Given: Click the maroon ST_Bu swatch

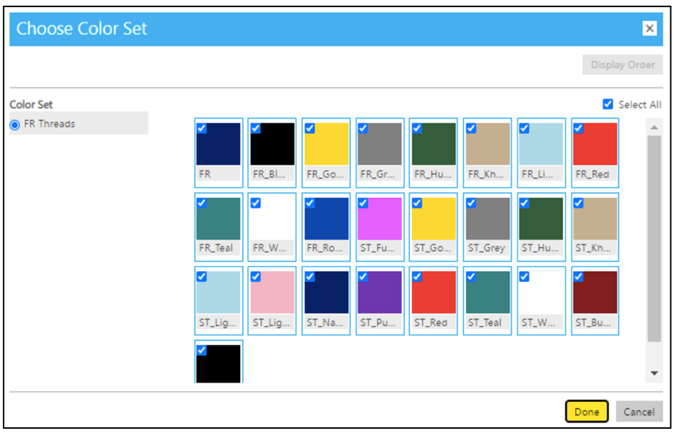Looking at the screenshot, I should pos(595,292).
